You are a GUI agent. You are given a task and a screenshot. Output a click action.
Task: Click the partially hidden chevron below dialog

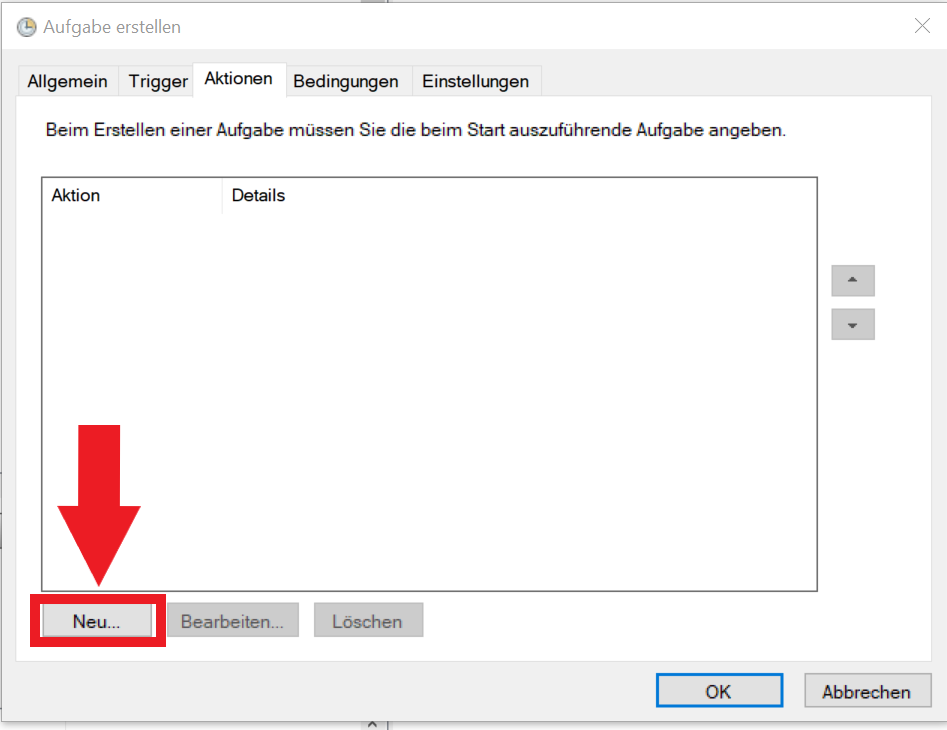372,724
